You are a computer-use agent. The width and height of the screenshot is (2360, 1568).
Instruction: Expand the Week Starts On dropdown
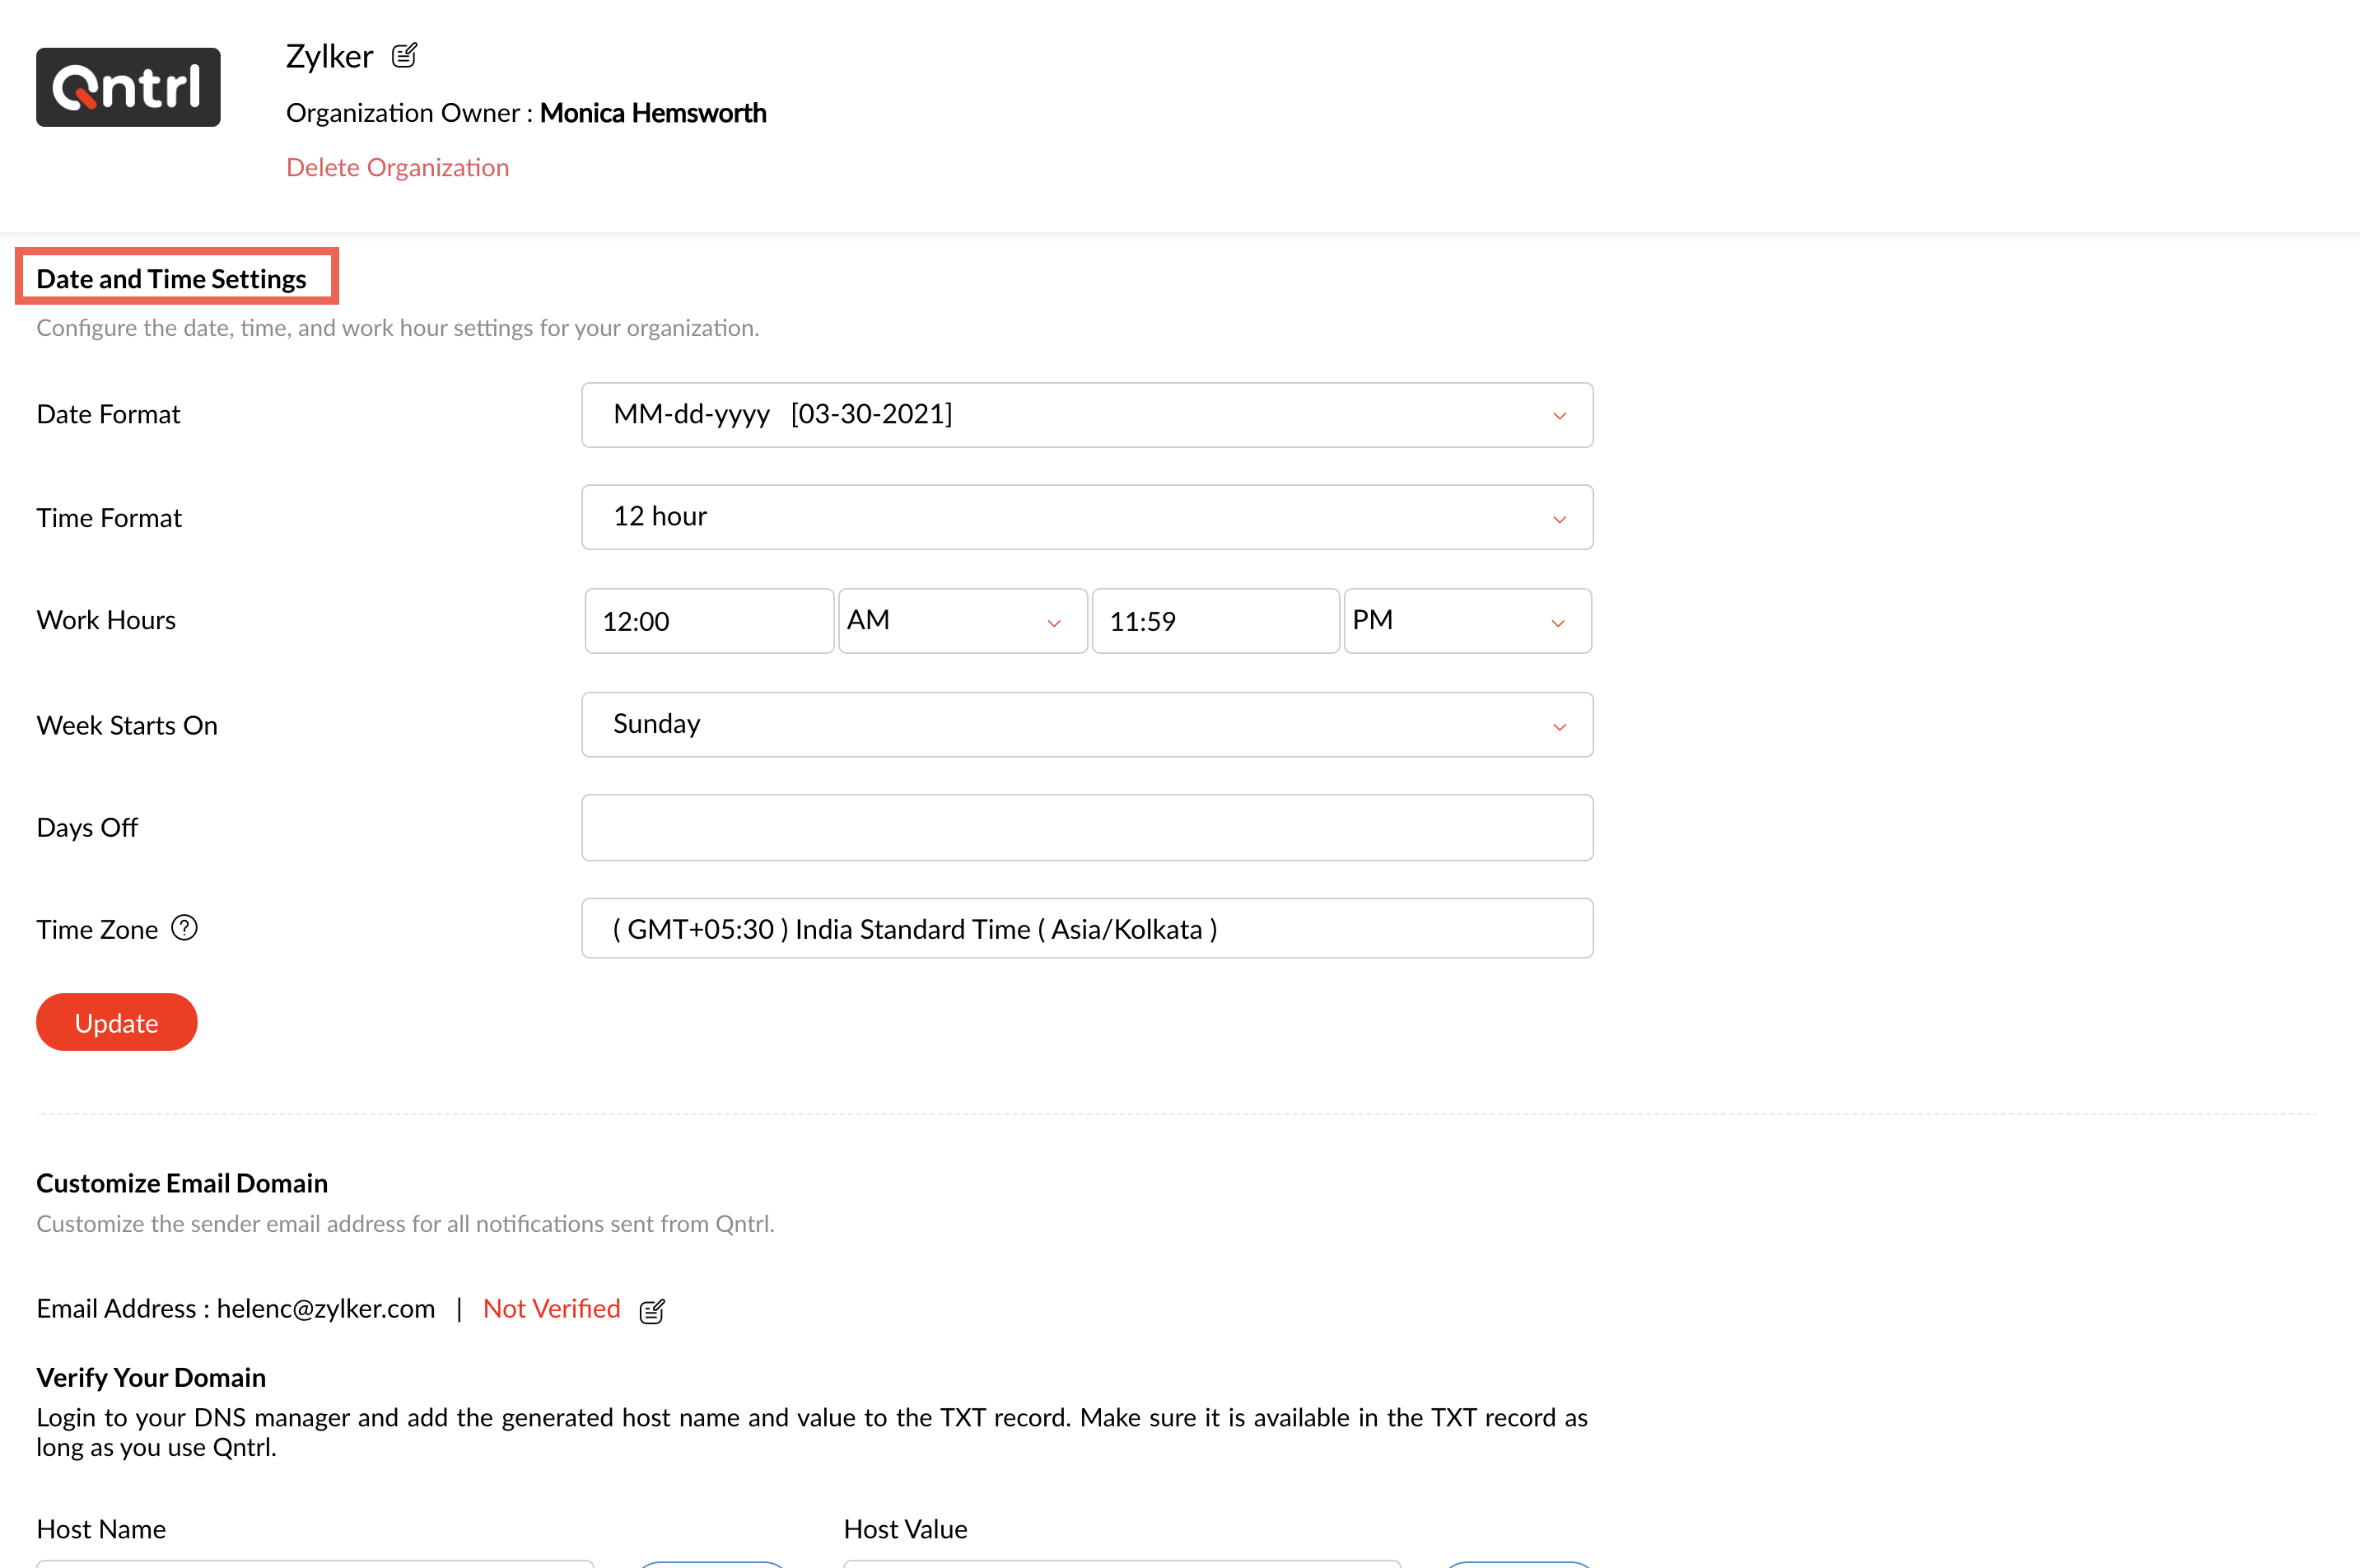(x=1086, y=725)
